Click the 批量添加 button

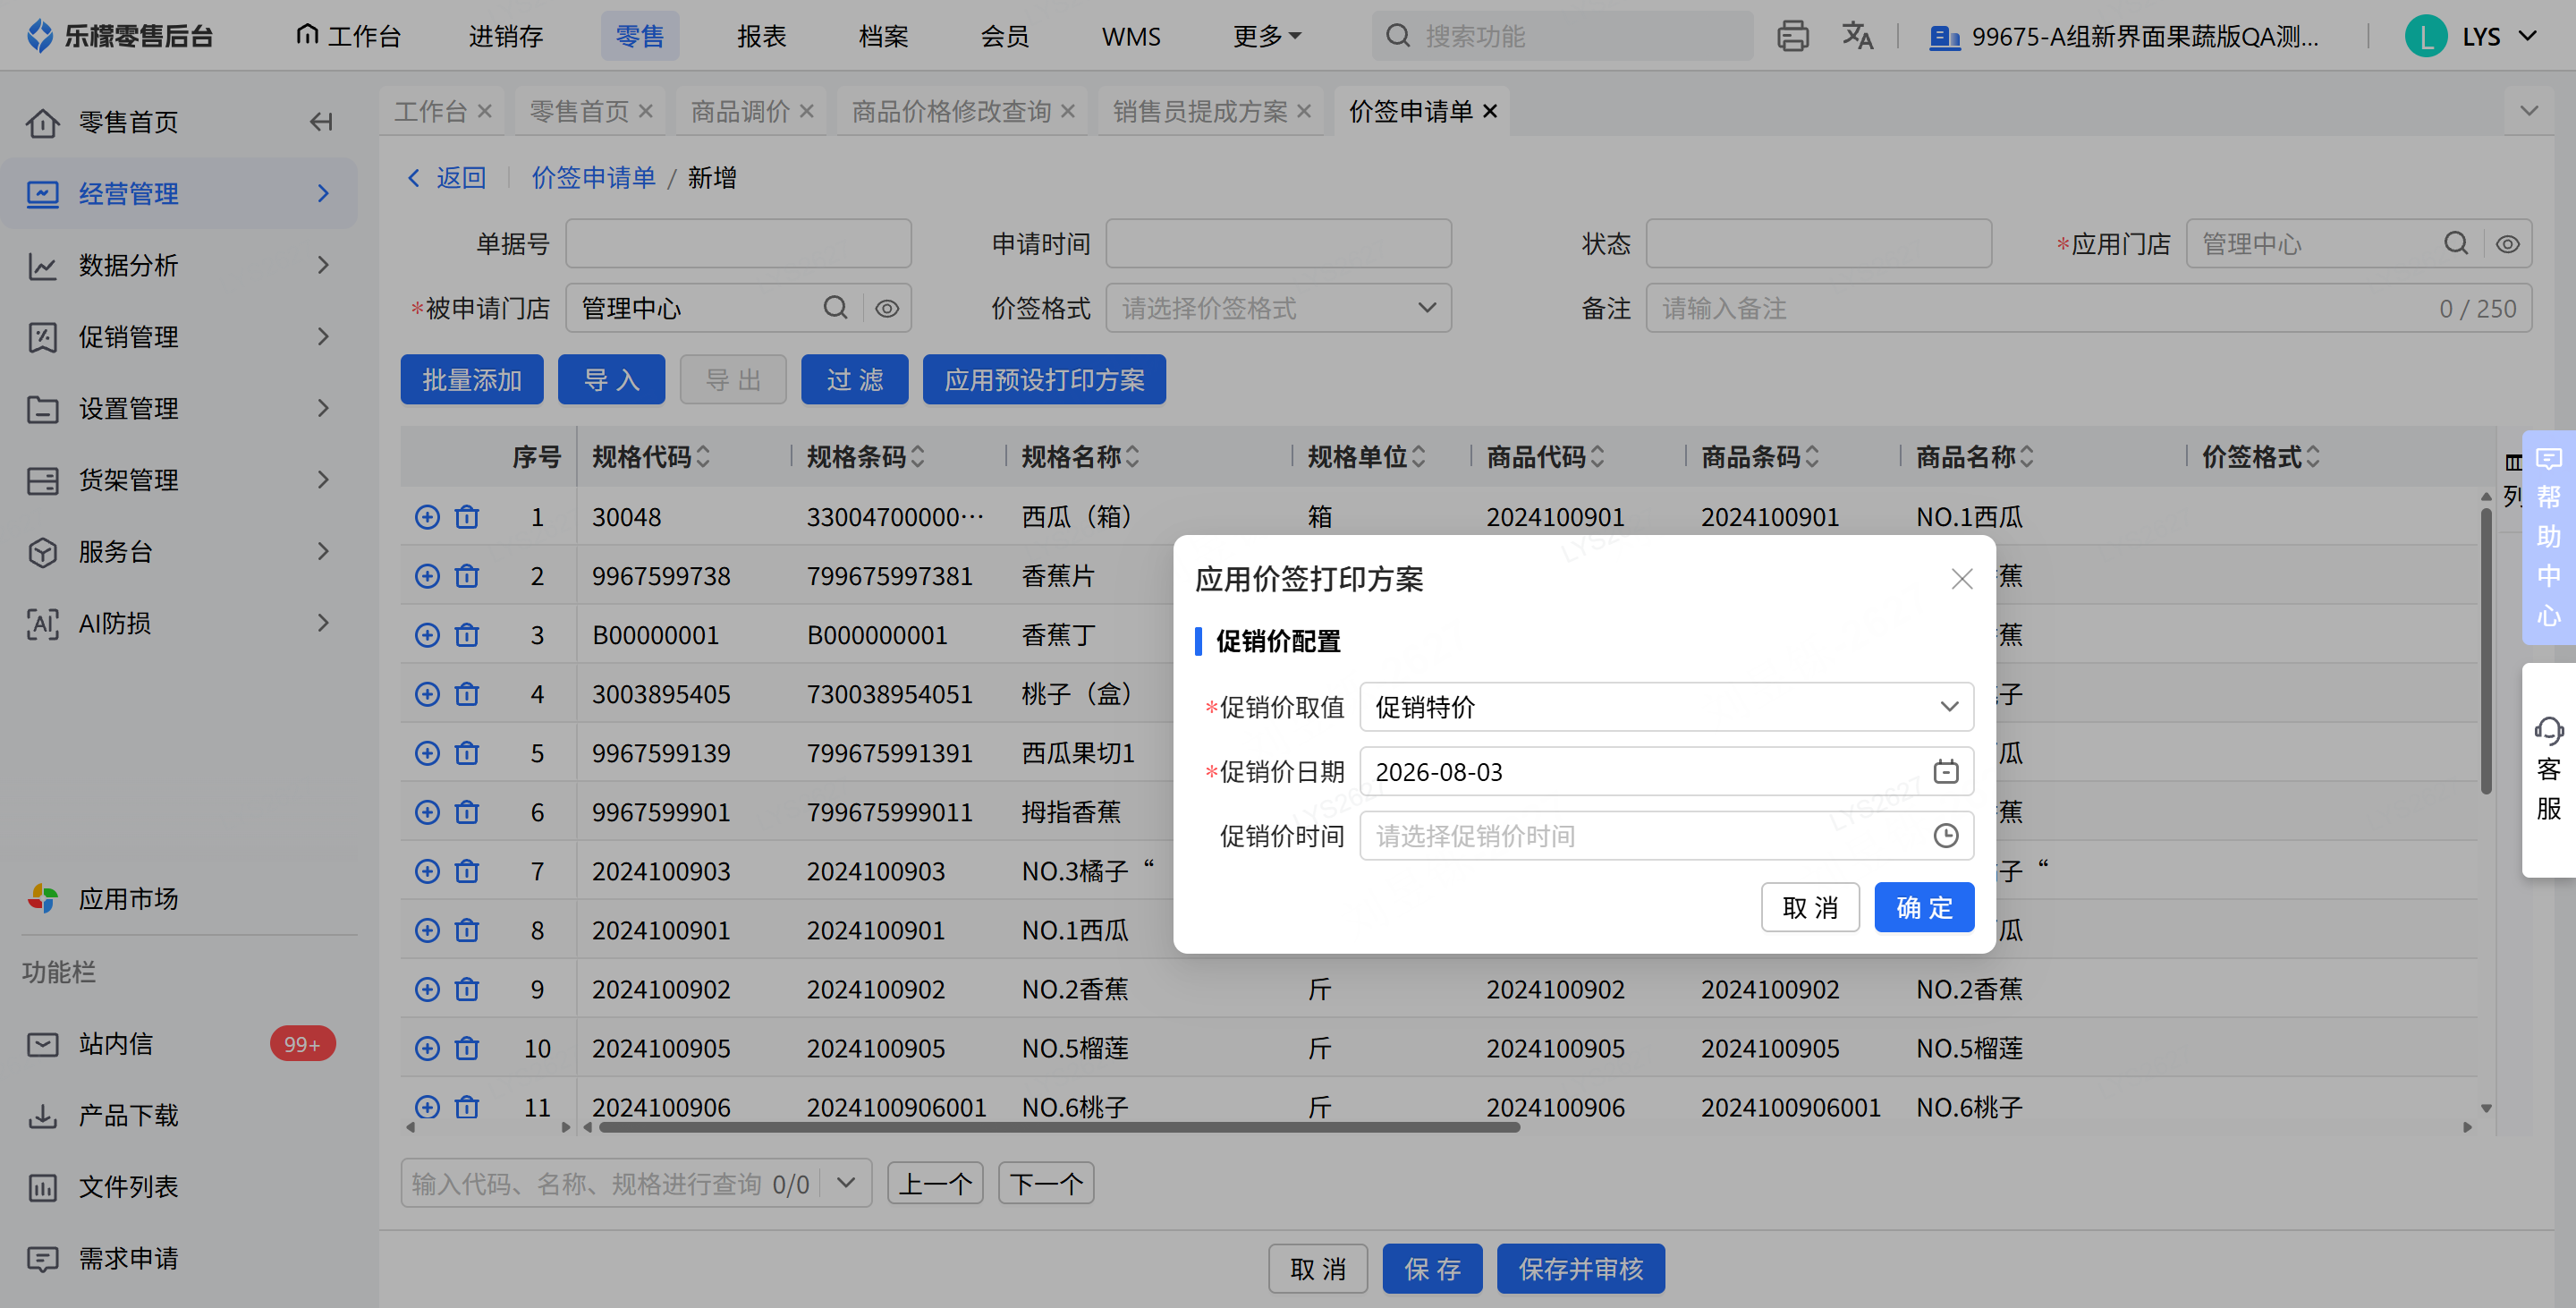coord(472,380)
